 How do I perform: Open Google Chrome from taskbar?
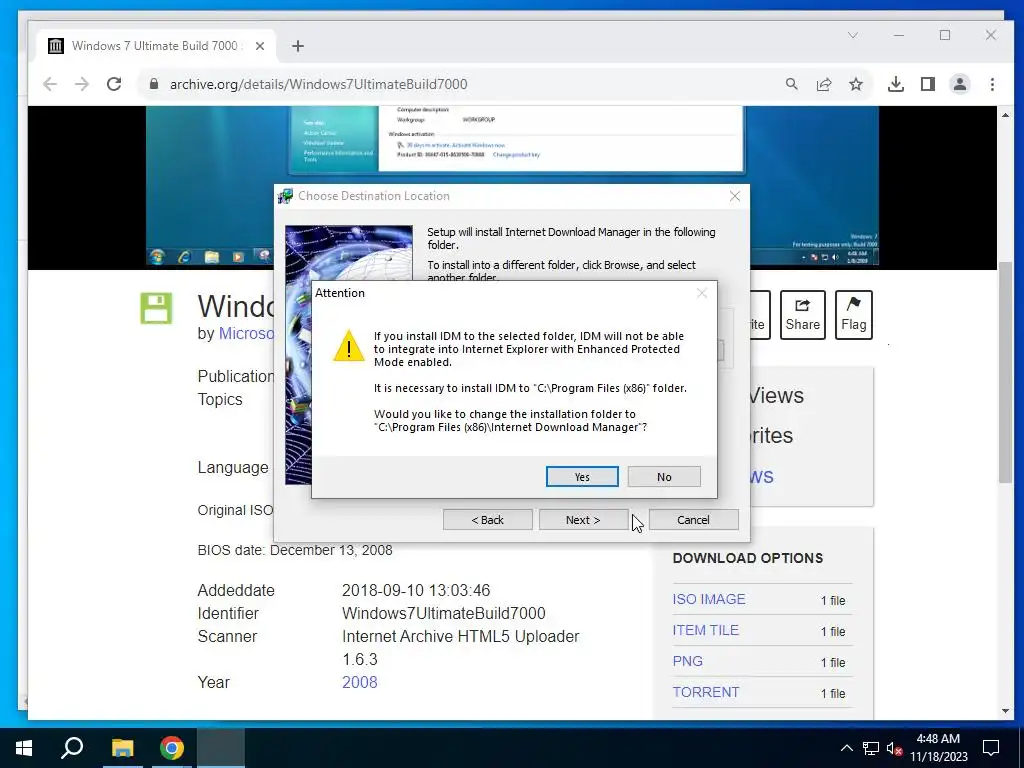tap(172, 748)
